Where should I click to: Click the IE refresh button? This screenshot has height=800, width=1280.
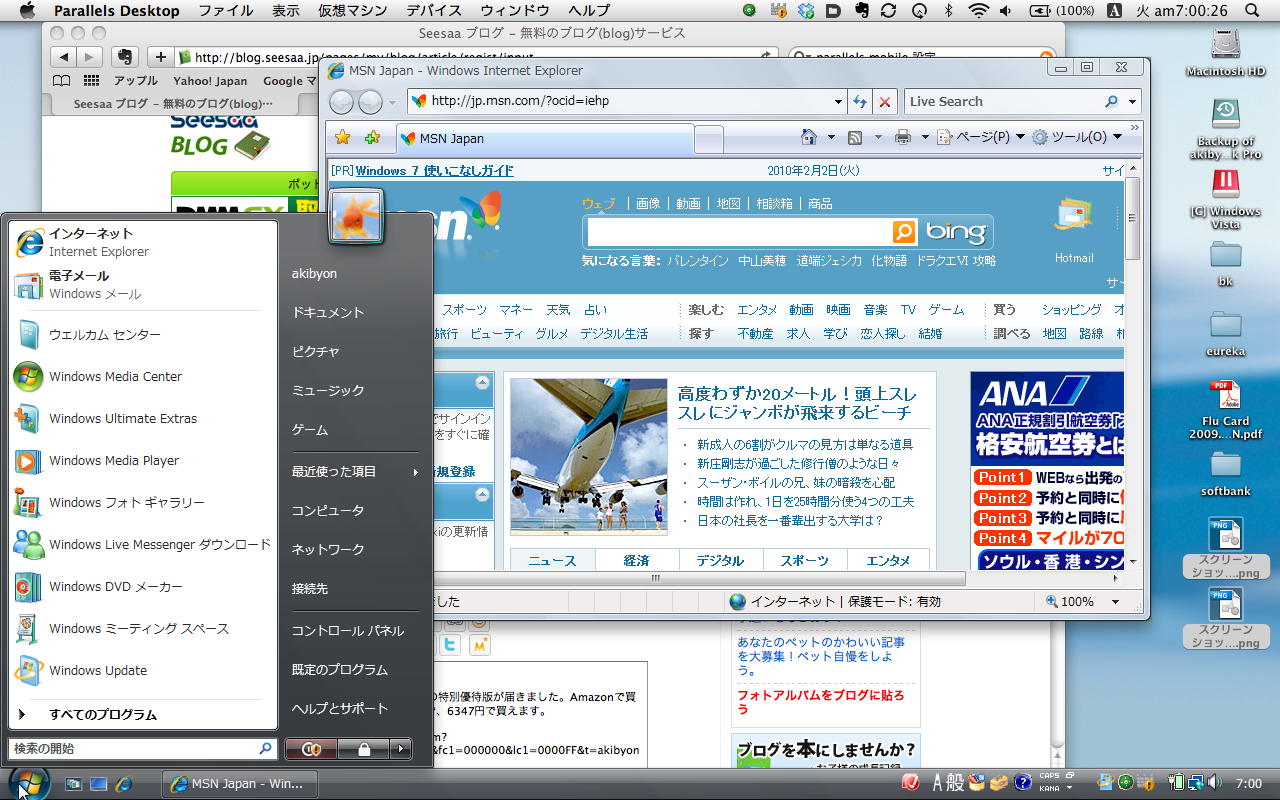point(860,101)
